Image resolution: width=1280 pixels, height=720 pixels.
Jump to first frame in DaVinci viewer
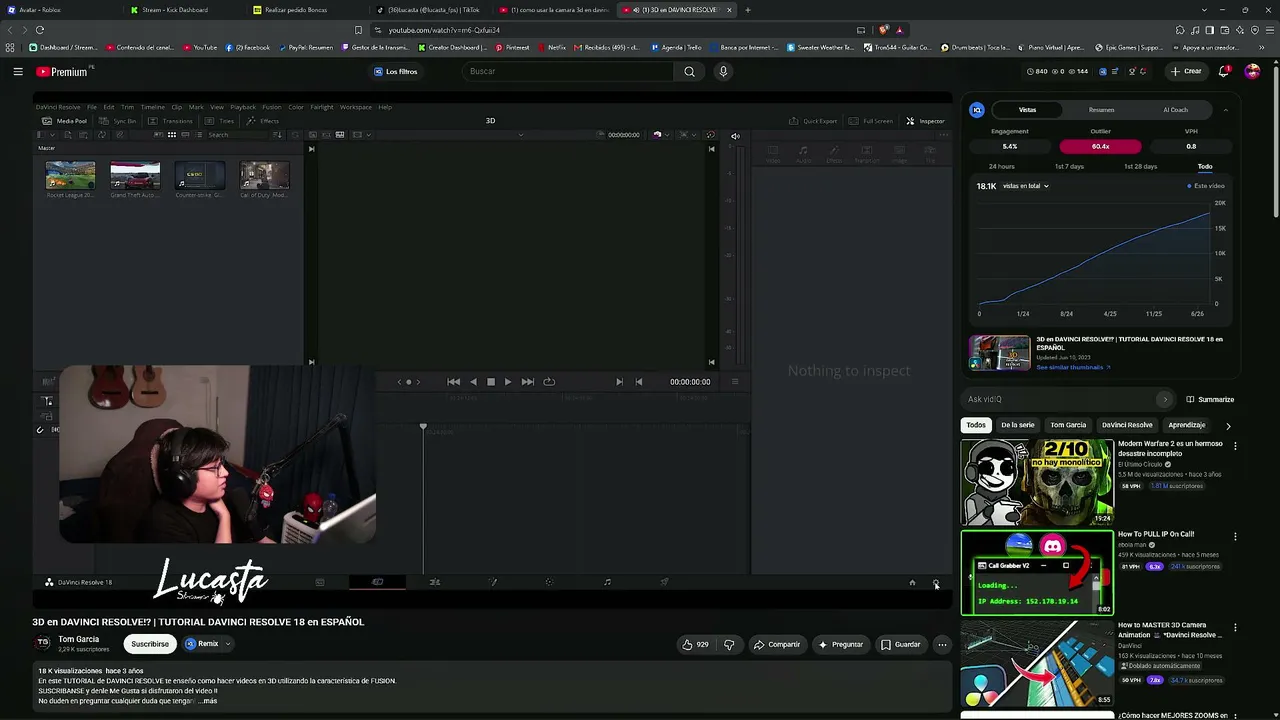(x=454, y=381)
